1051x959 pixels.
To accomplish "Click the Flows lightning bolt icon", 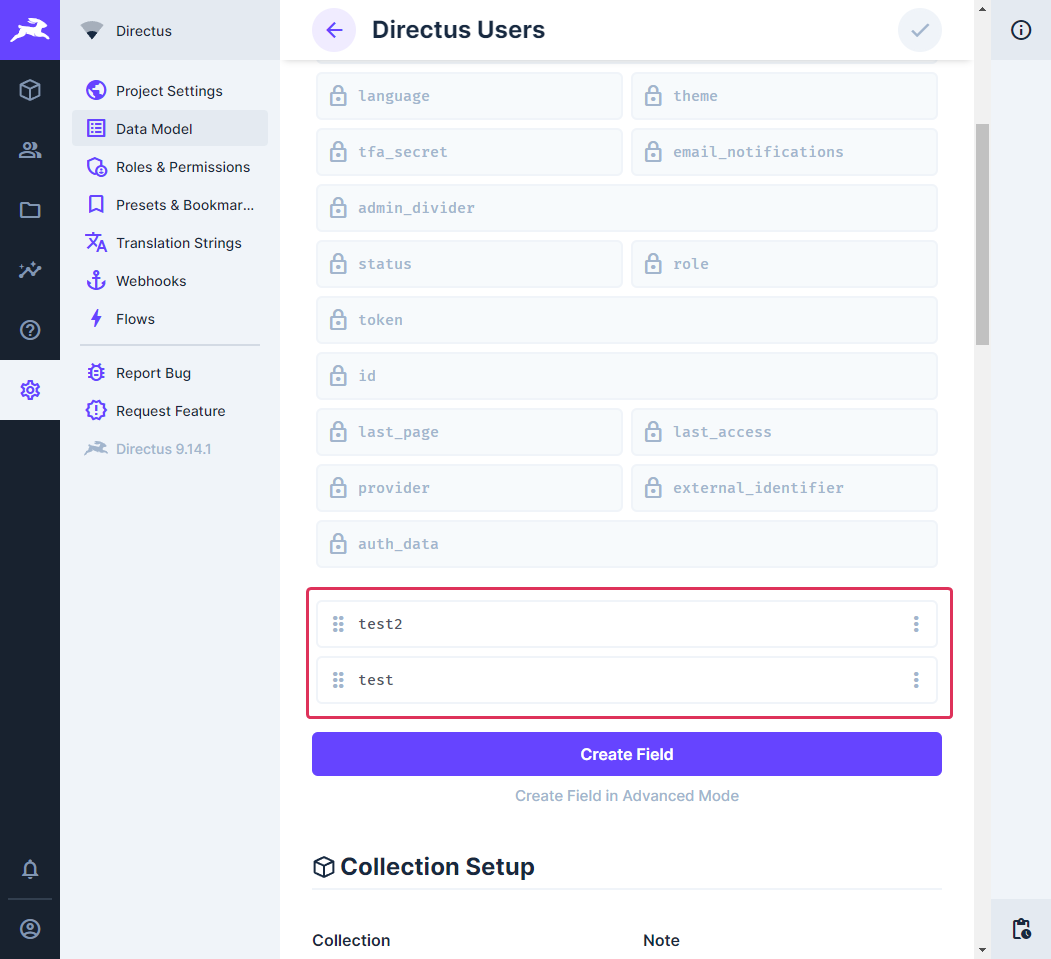I will (x=96, y=318).
